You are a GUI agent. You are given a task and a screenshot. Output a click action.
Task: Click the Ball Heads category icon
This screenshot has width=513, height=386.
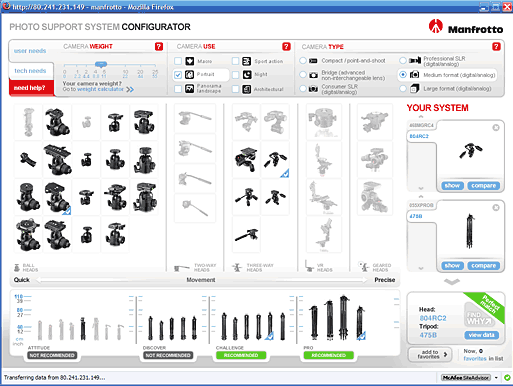tap(17, 267)
